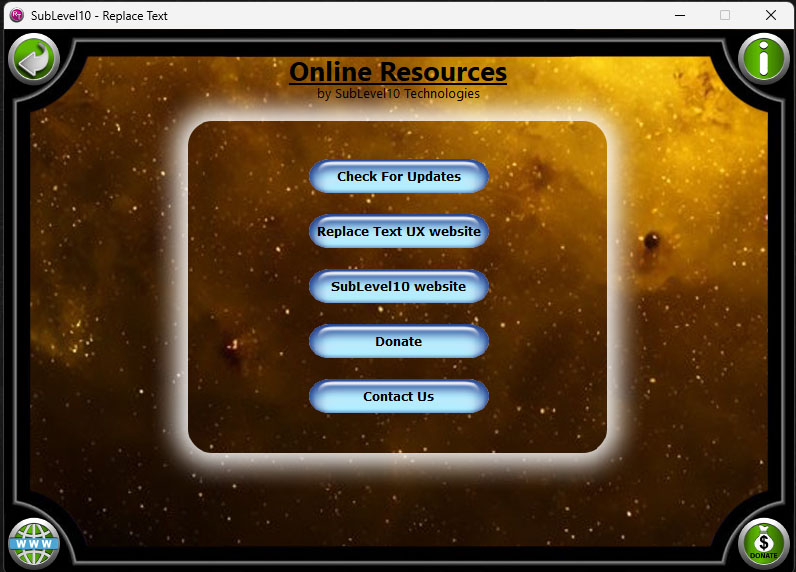Click the app icon in title bar
Screen dimensions: 796x572
(x=16, y=15)
